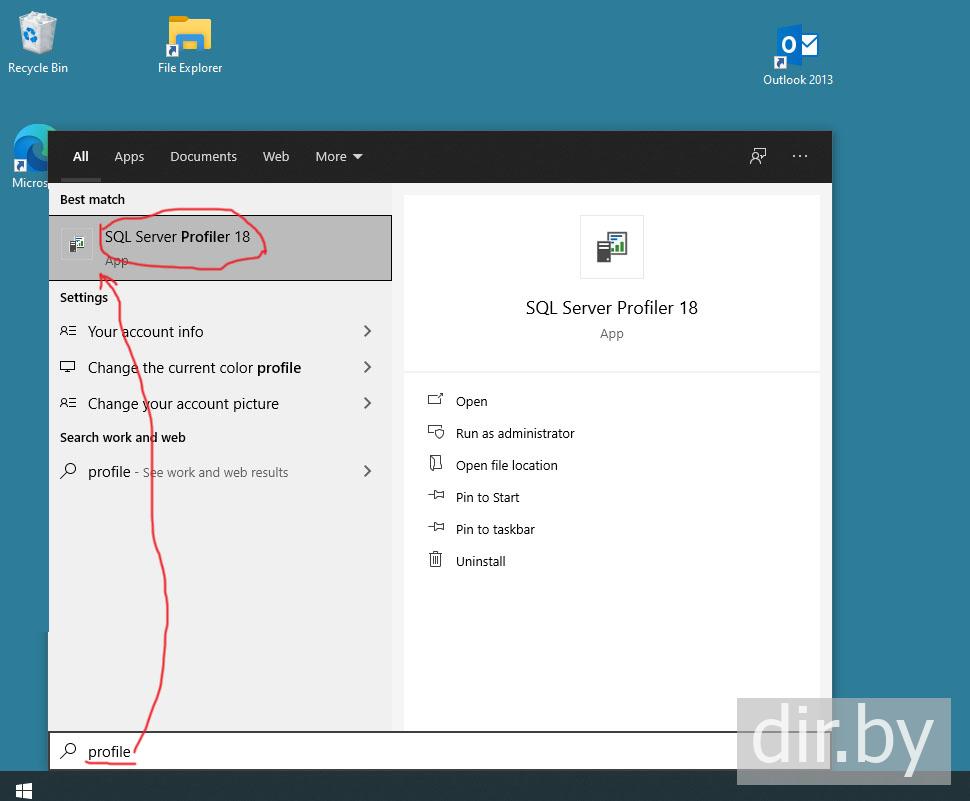The width and height of the screenshot is (970, 801).
Task: Switch to the Documents search tab
Action: pos(204,156)
